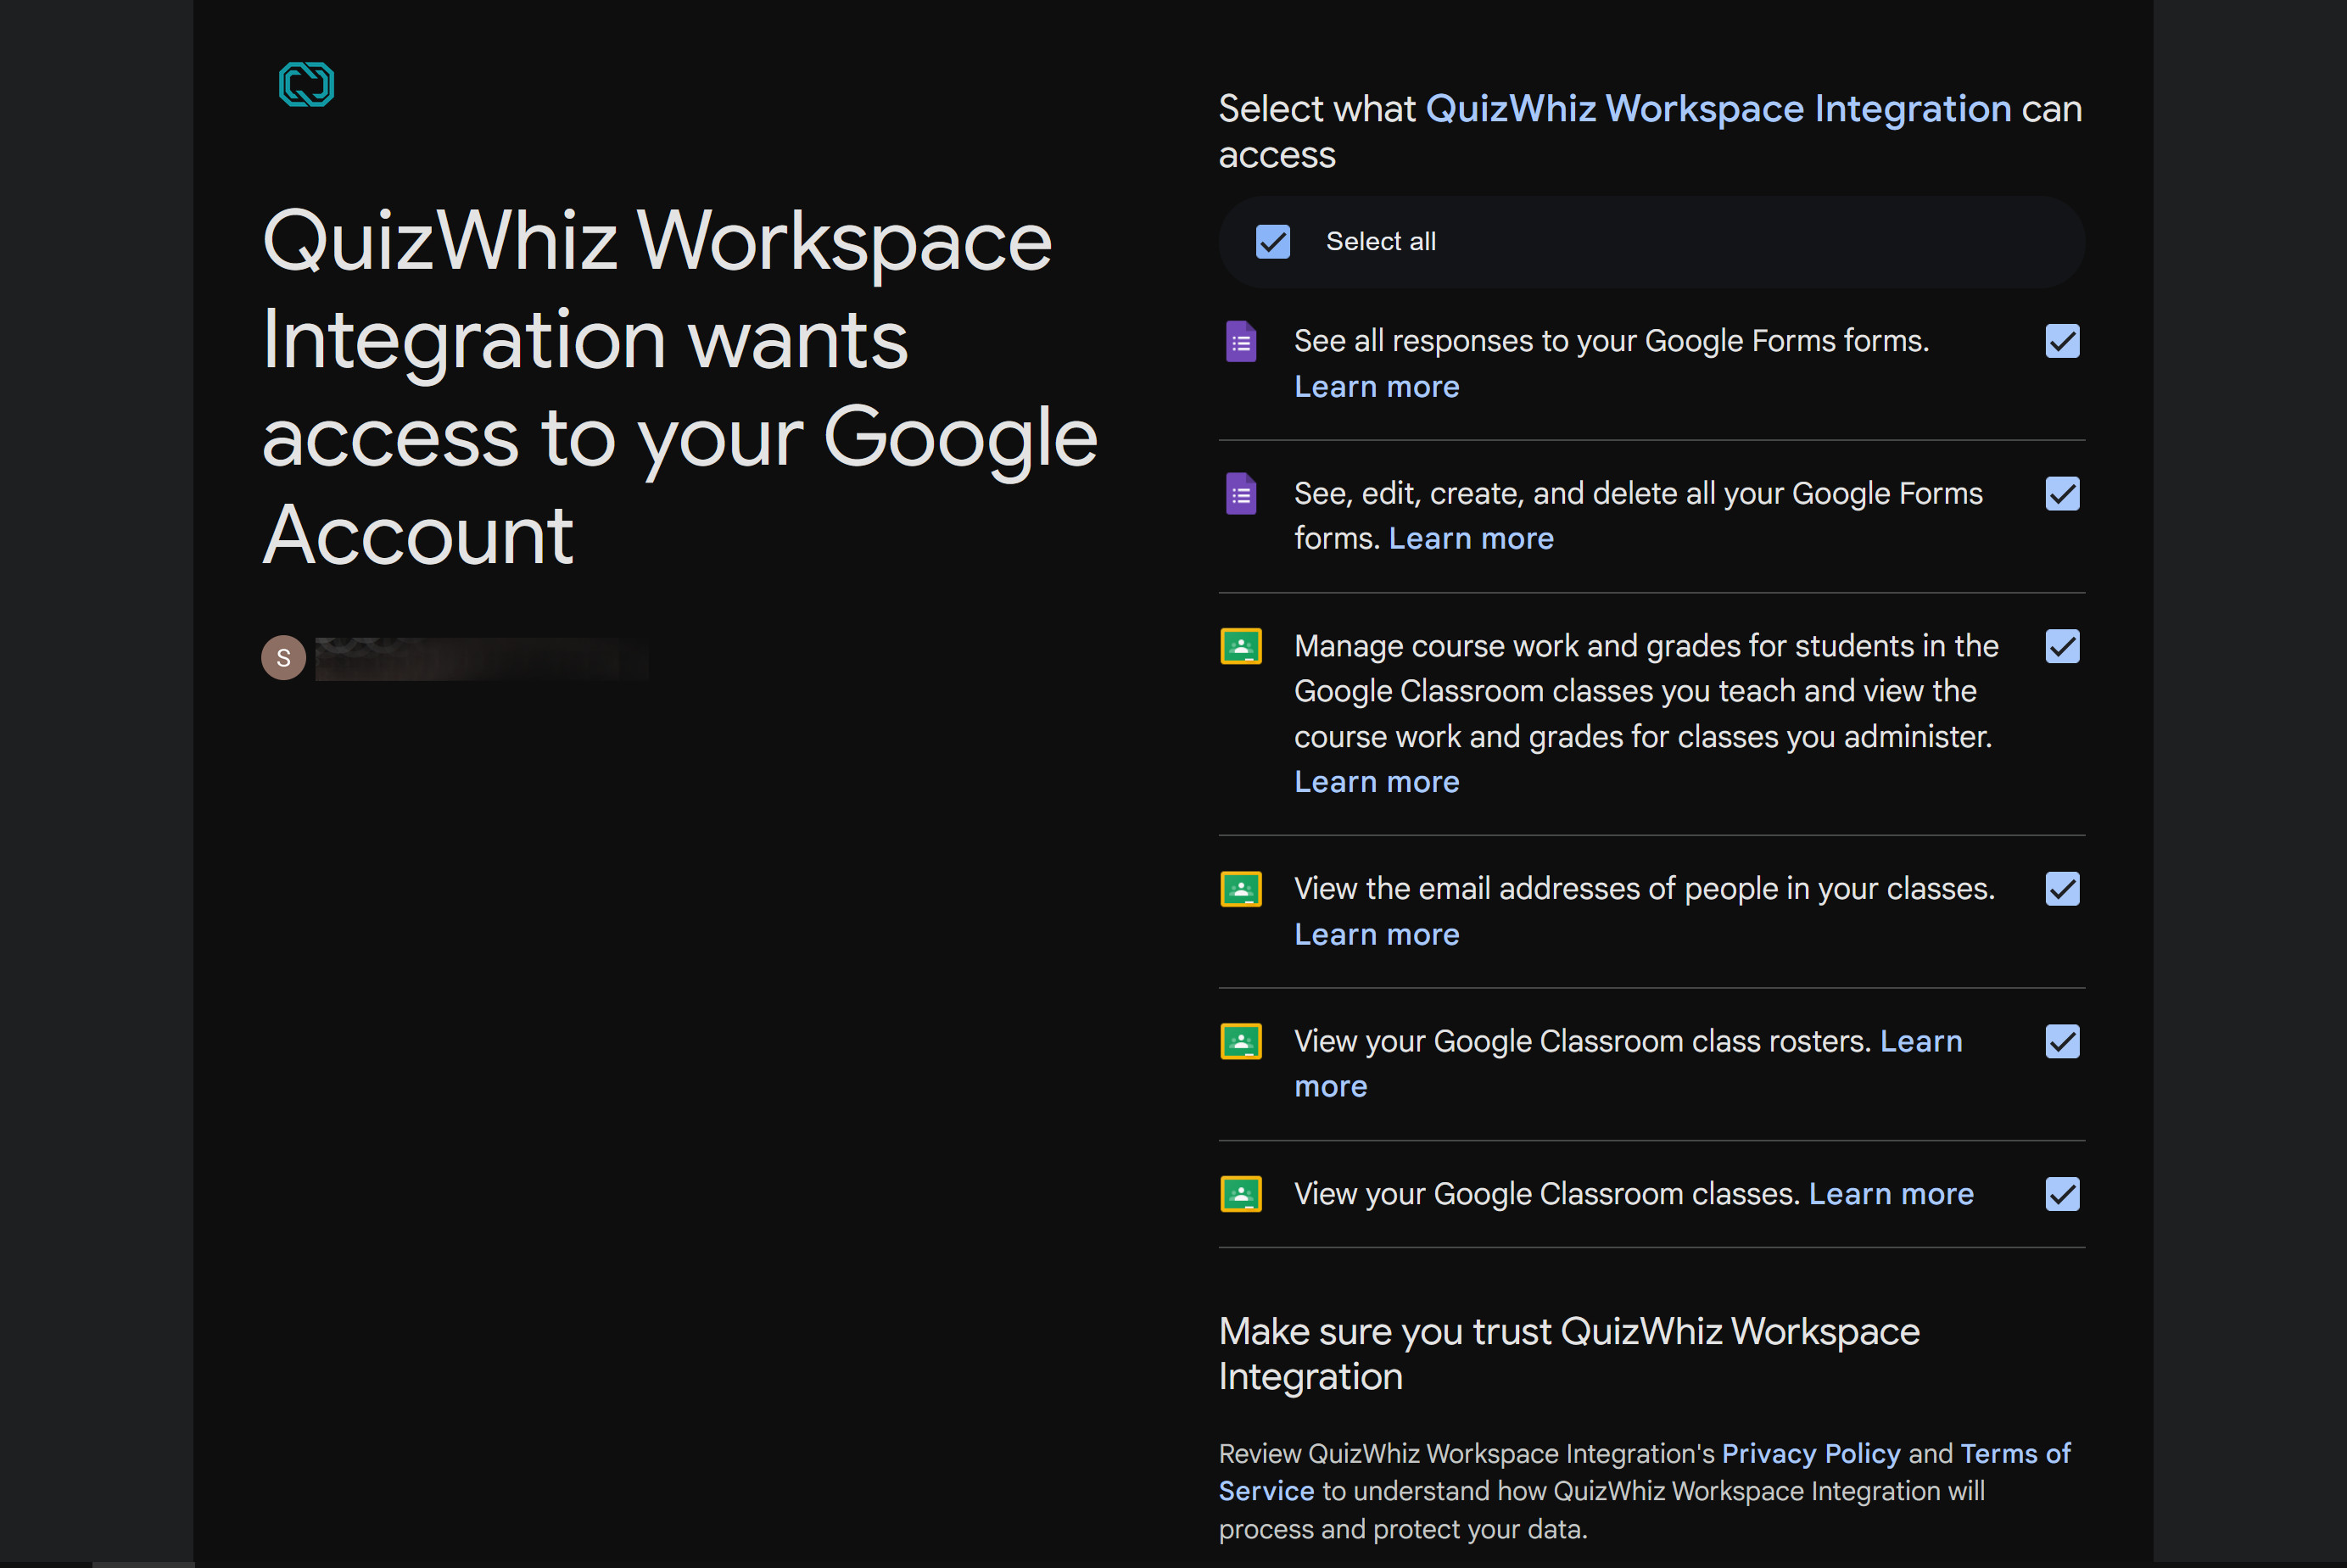Toggle the Select all checkbox
The width and height of the screenshot is (2347, 1568).
point(1273,242)
